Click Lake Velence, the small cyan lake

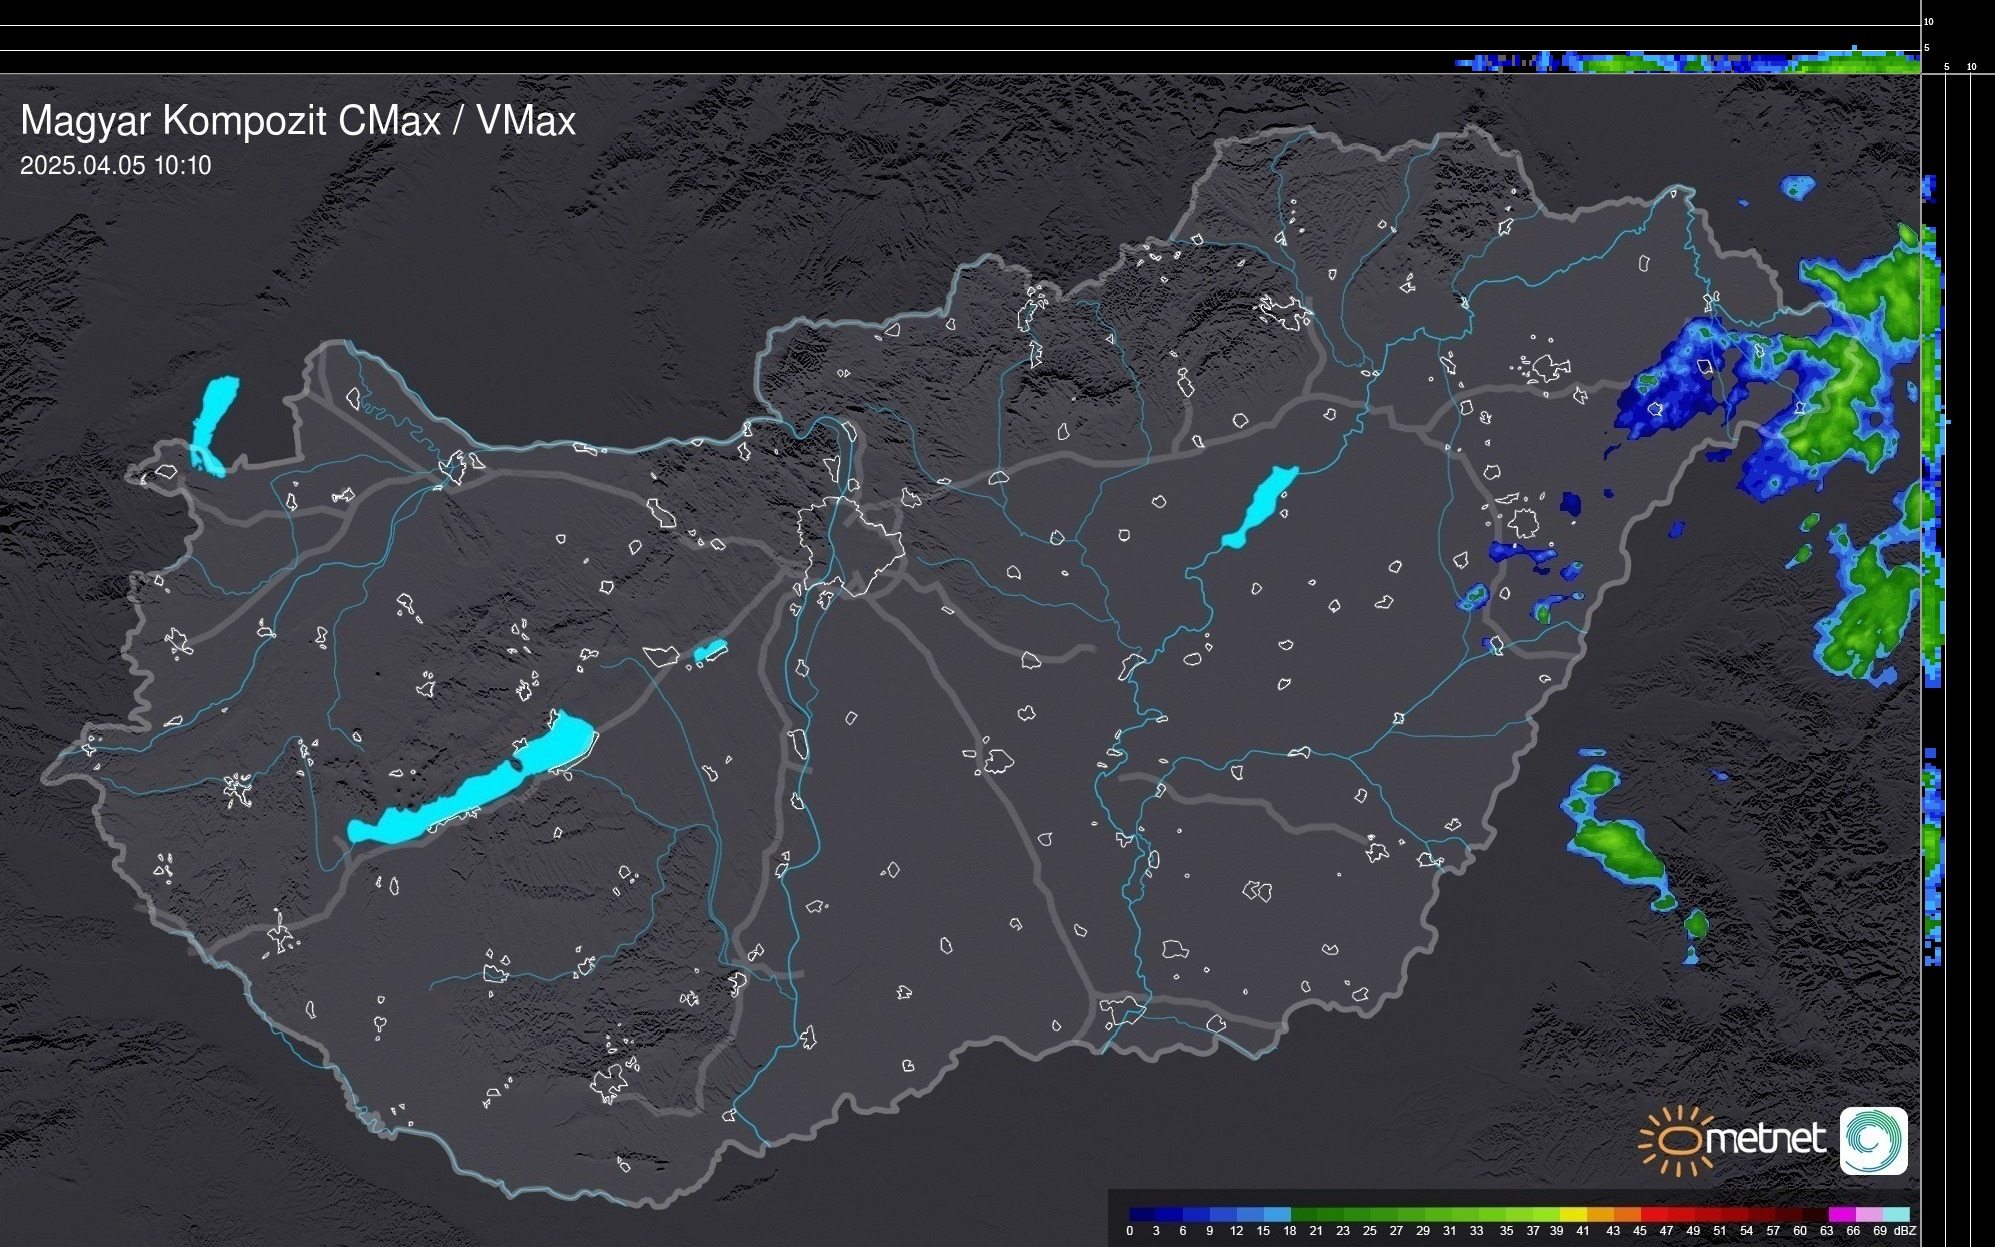pos(710,651)
